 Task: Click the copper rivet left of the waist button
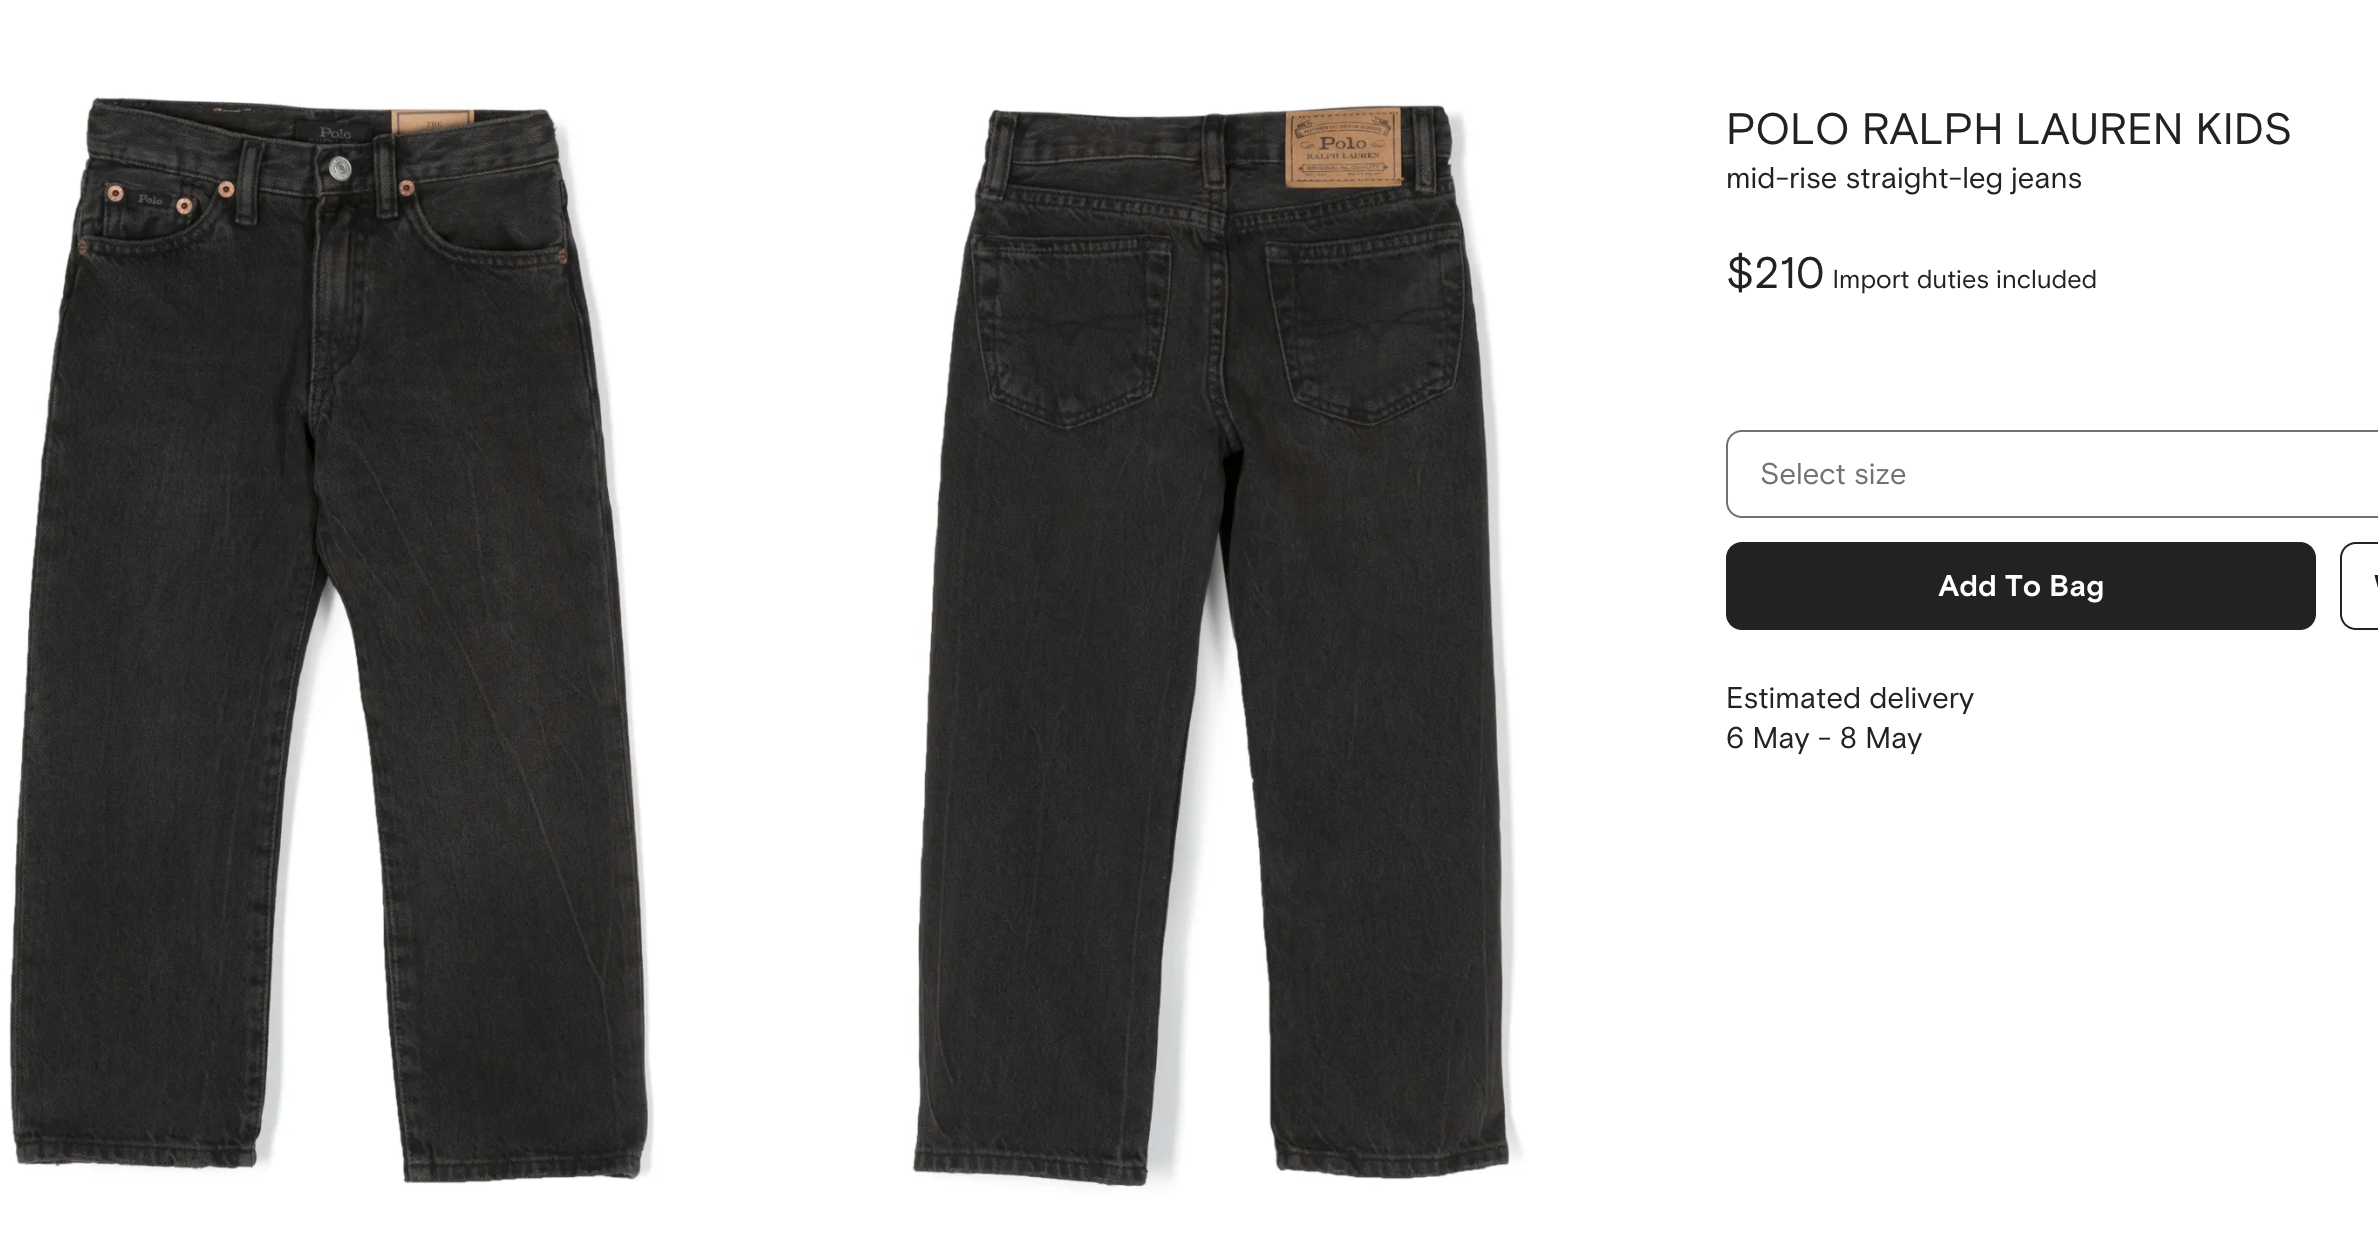226,189
